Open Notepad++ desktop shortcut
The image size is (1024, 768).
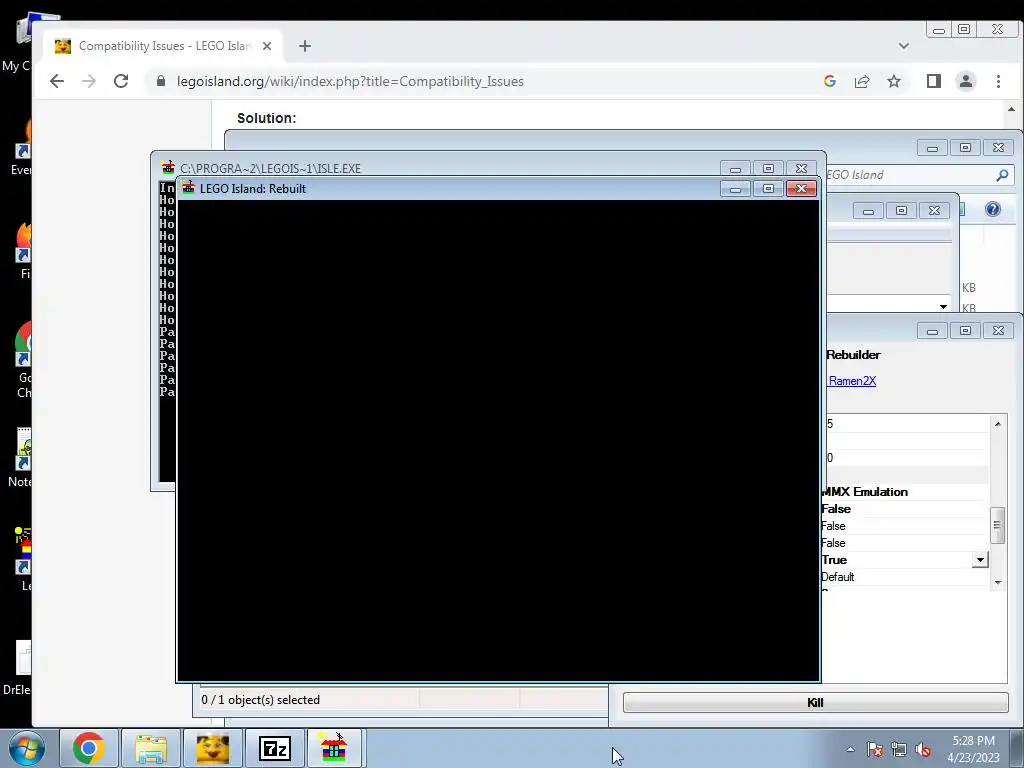pyautogui.click(x=22, y=457)
